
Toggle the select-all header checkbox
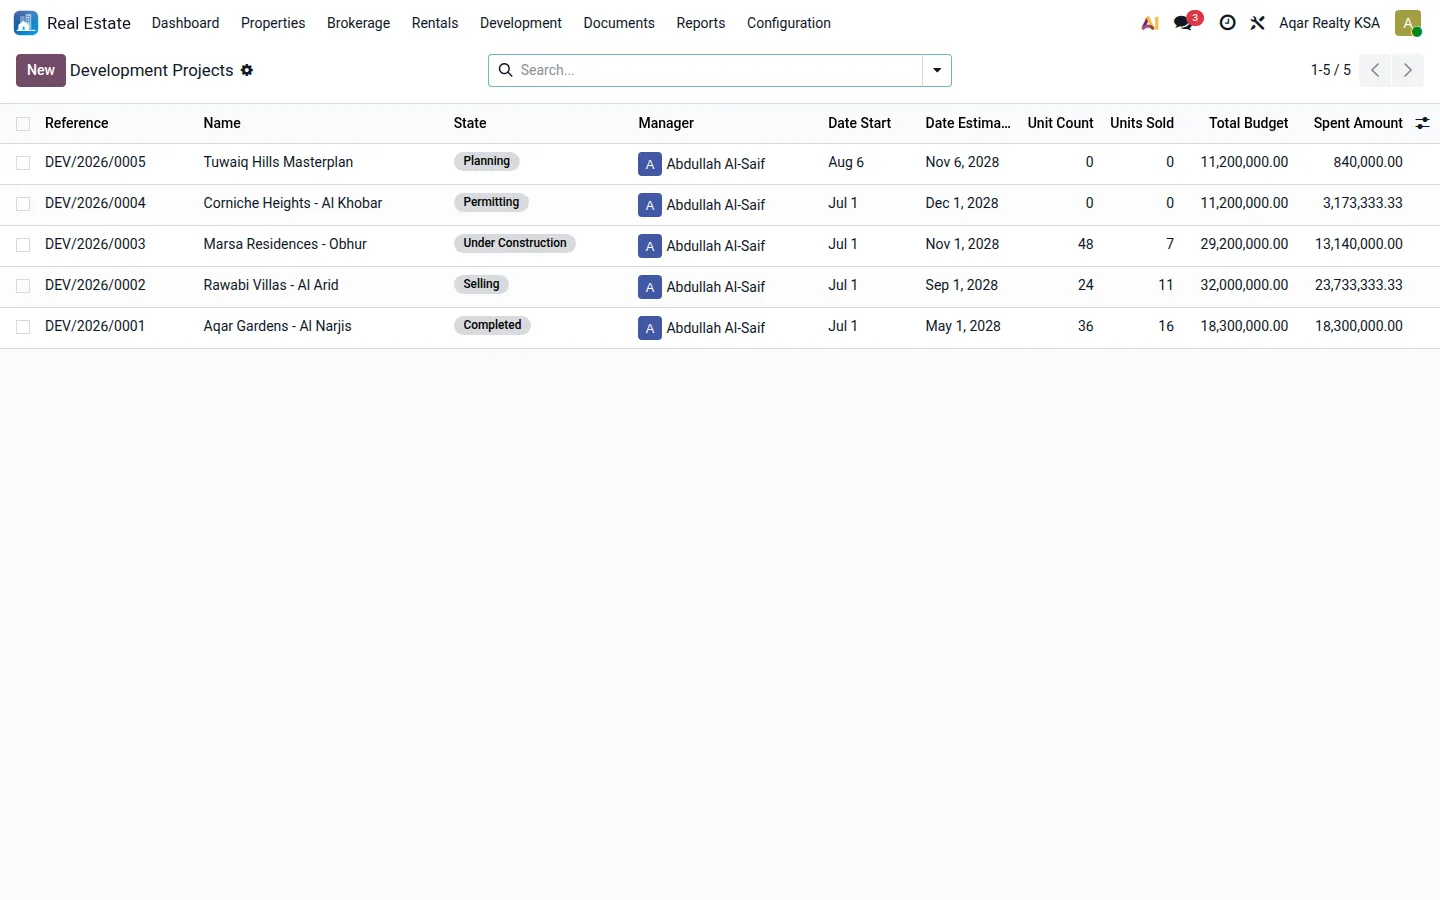point(23,124)
